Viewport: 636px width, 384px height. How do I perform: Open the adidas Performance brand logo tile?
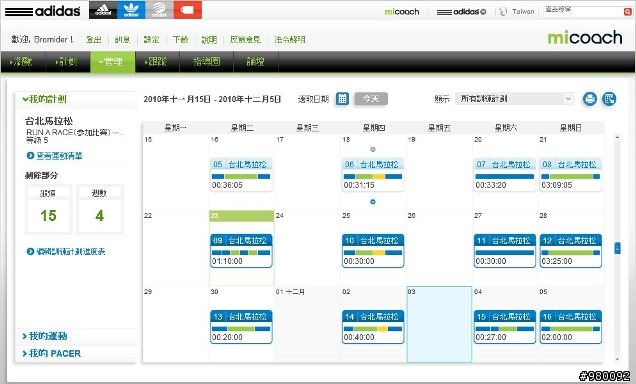click(x=103, y=10)
